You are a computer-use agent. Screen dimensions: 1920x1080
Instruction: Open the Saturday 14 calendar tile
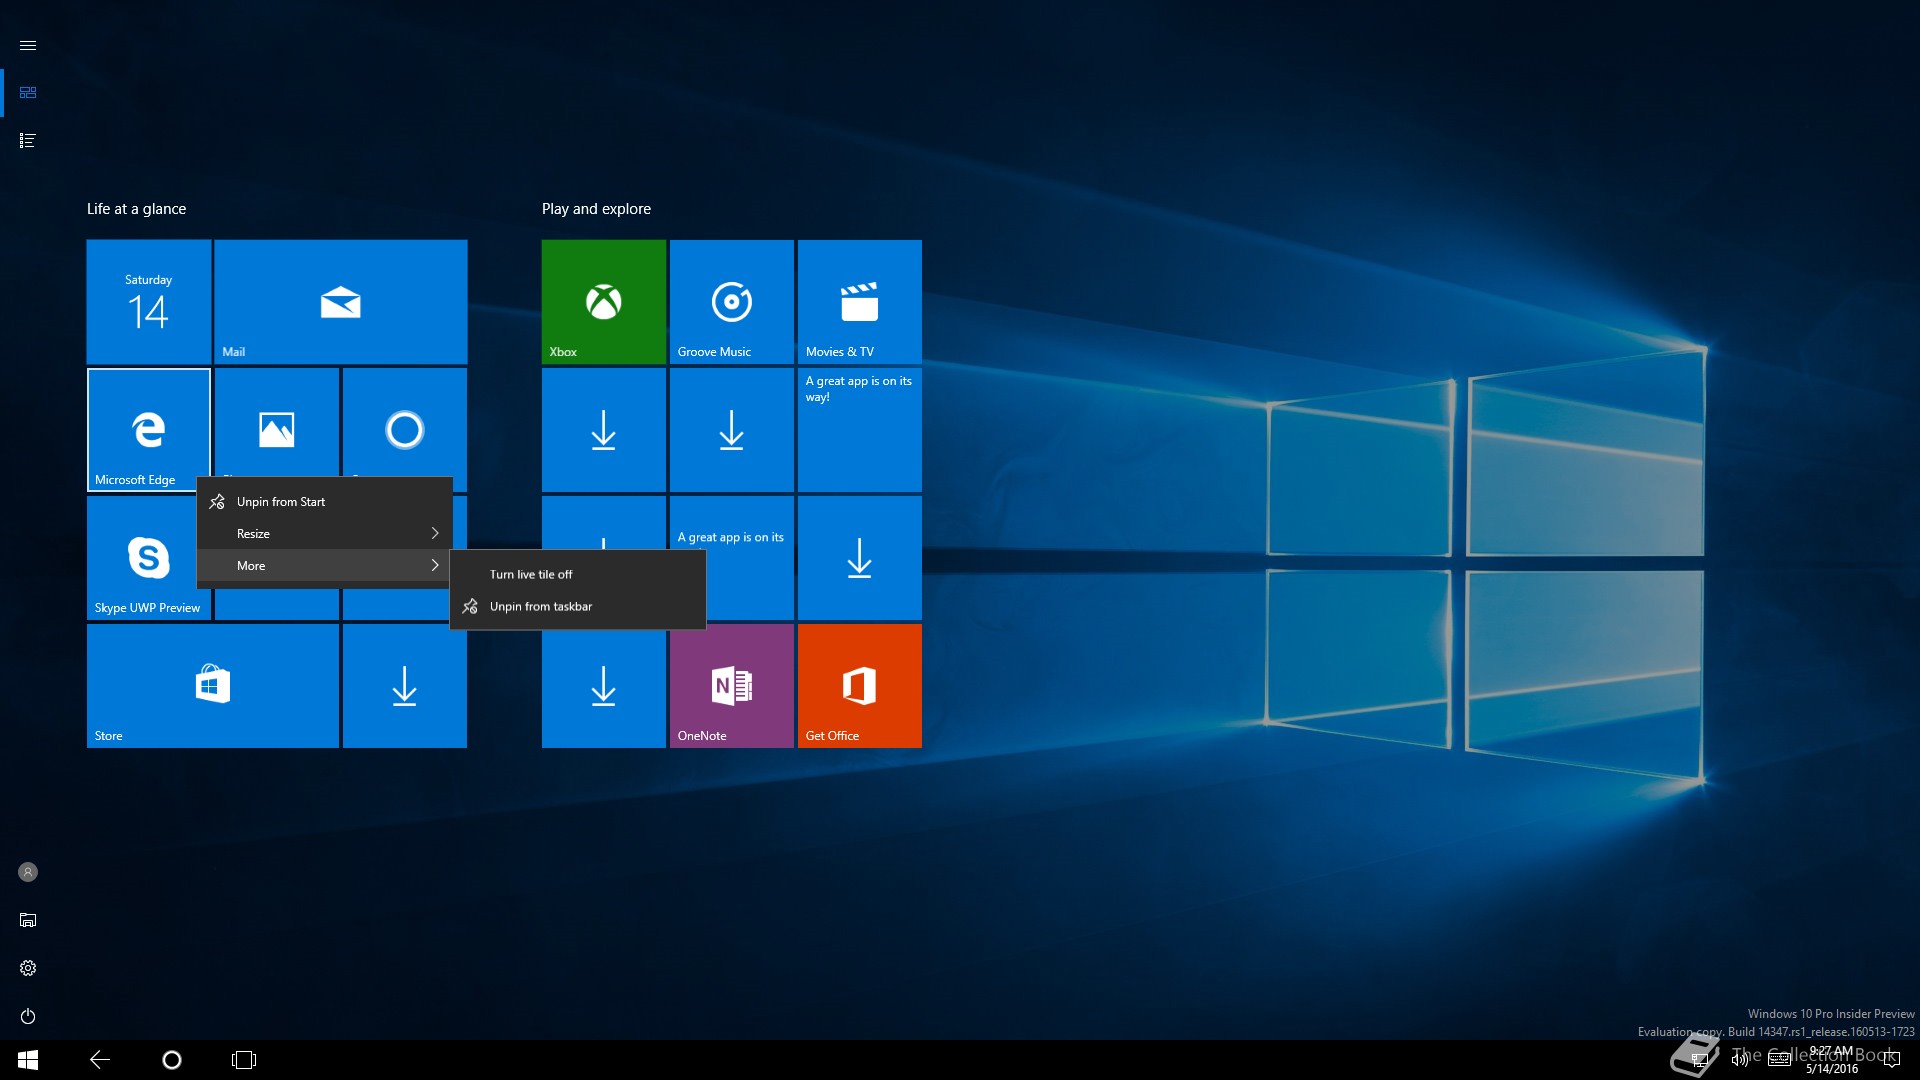[149, 302]
